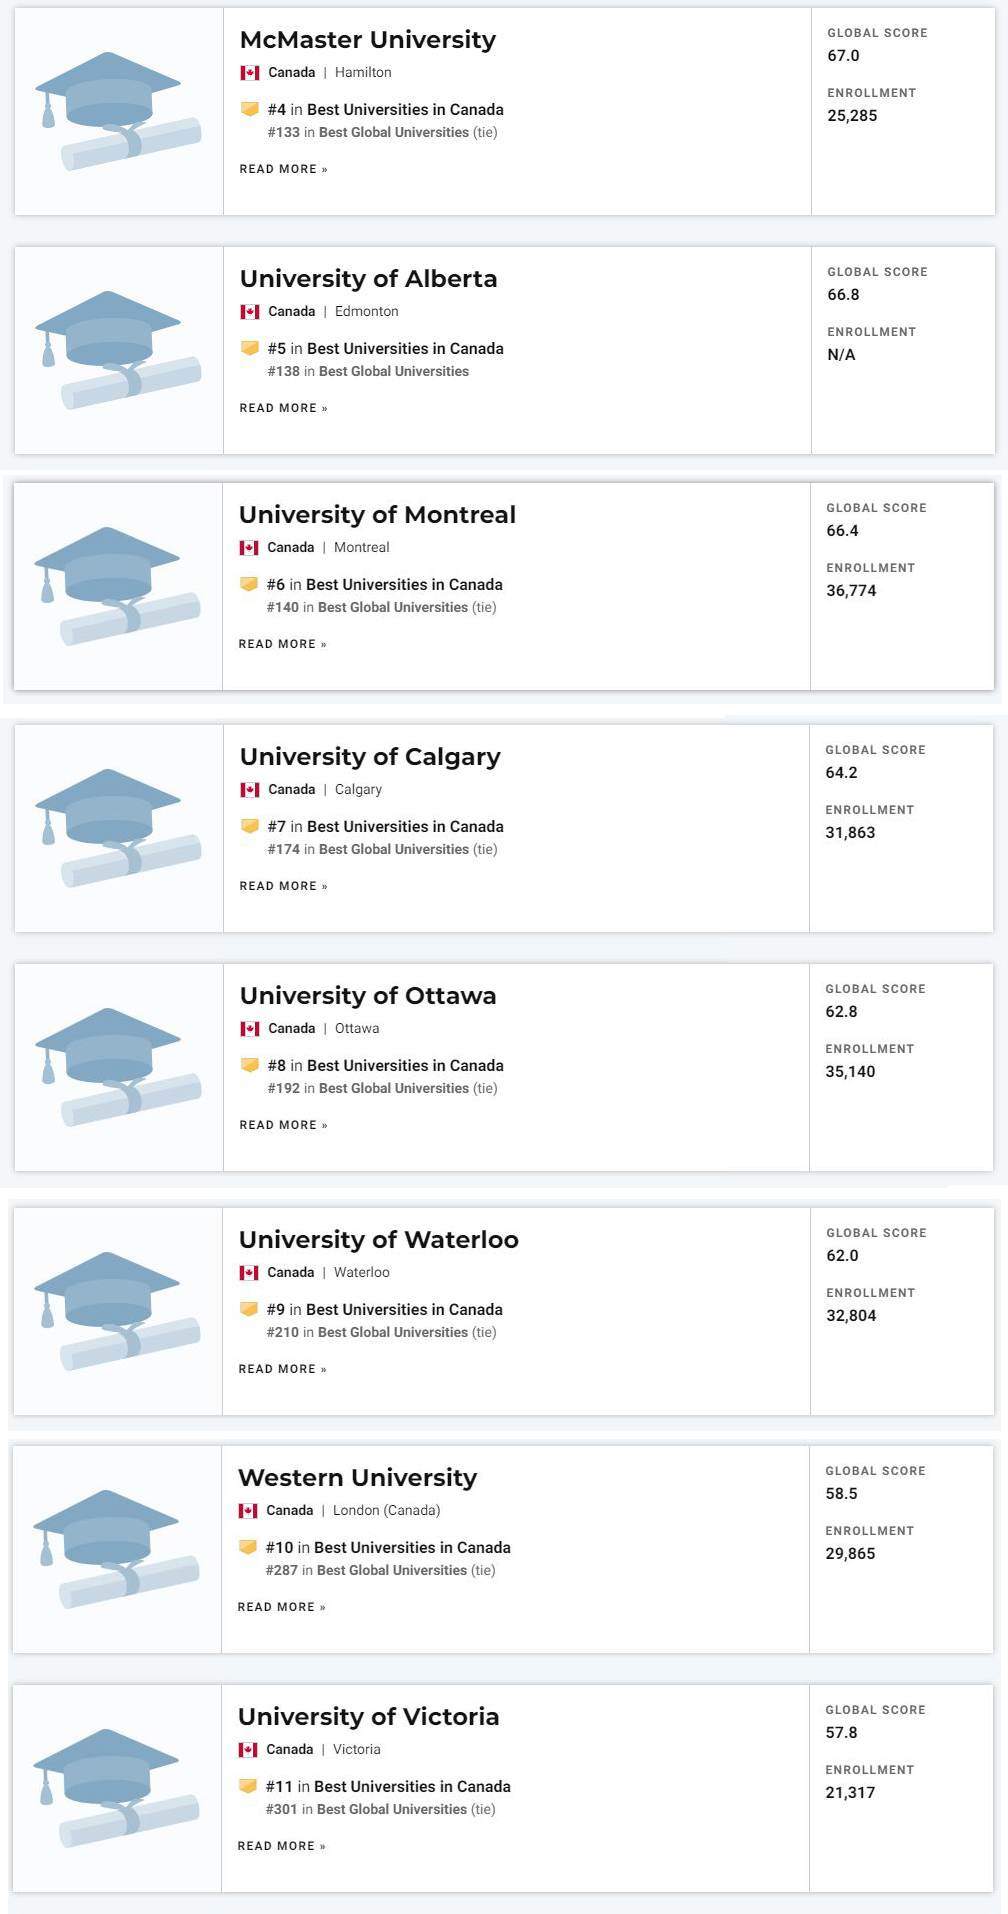This screenshot has width=1008, height=1914.
Task: Click Canada flag under University of Victoria
Action: pyautogui.click(x=248, y=1750)
